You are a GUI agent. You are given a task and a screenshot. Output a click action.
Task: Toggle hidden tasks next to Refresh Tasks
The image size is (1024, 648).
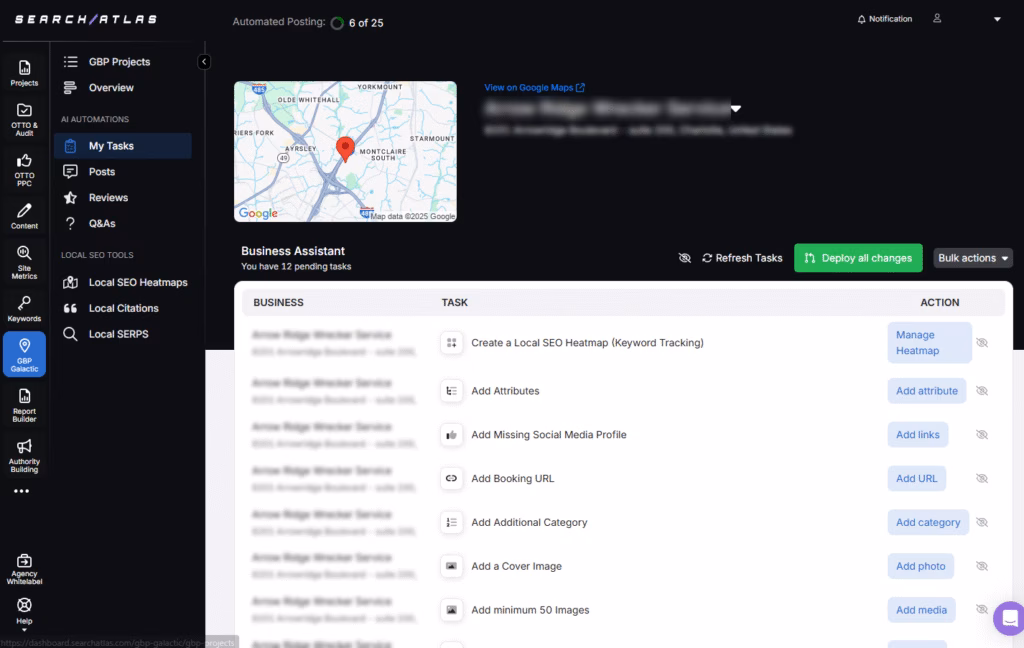click(685, 258)
